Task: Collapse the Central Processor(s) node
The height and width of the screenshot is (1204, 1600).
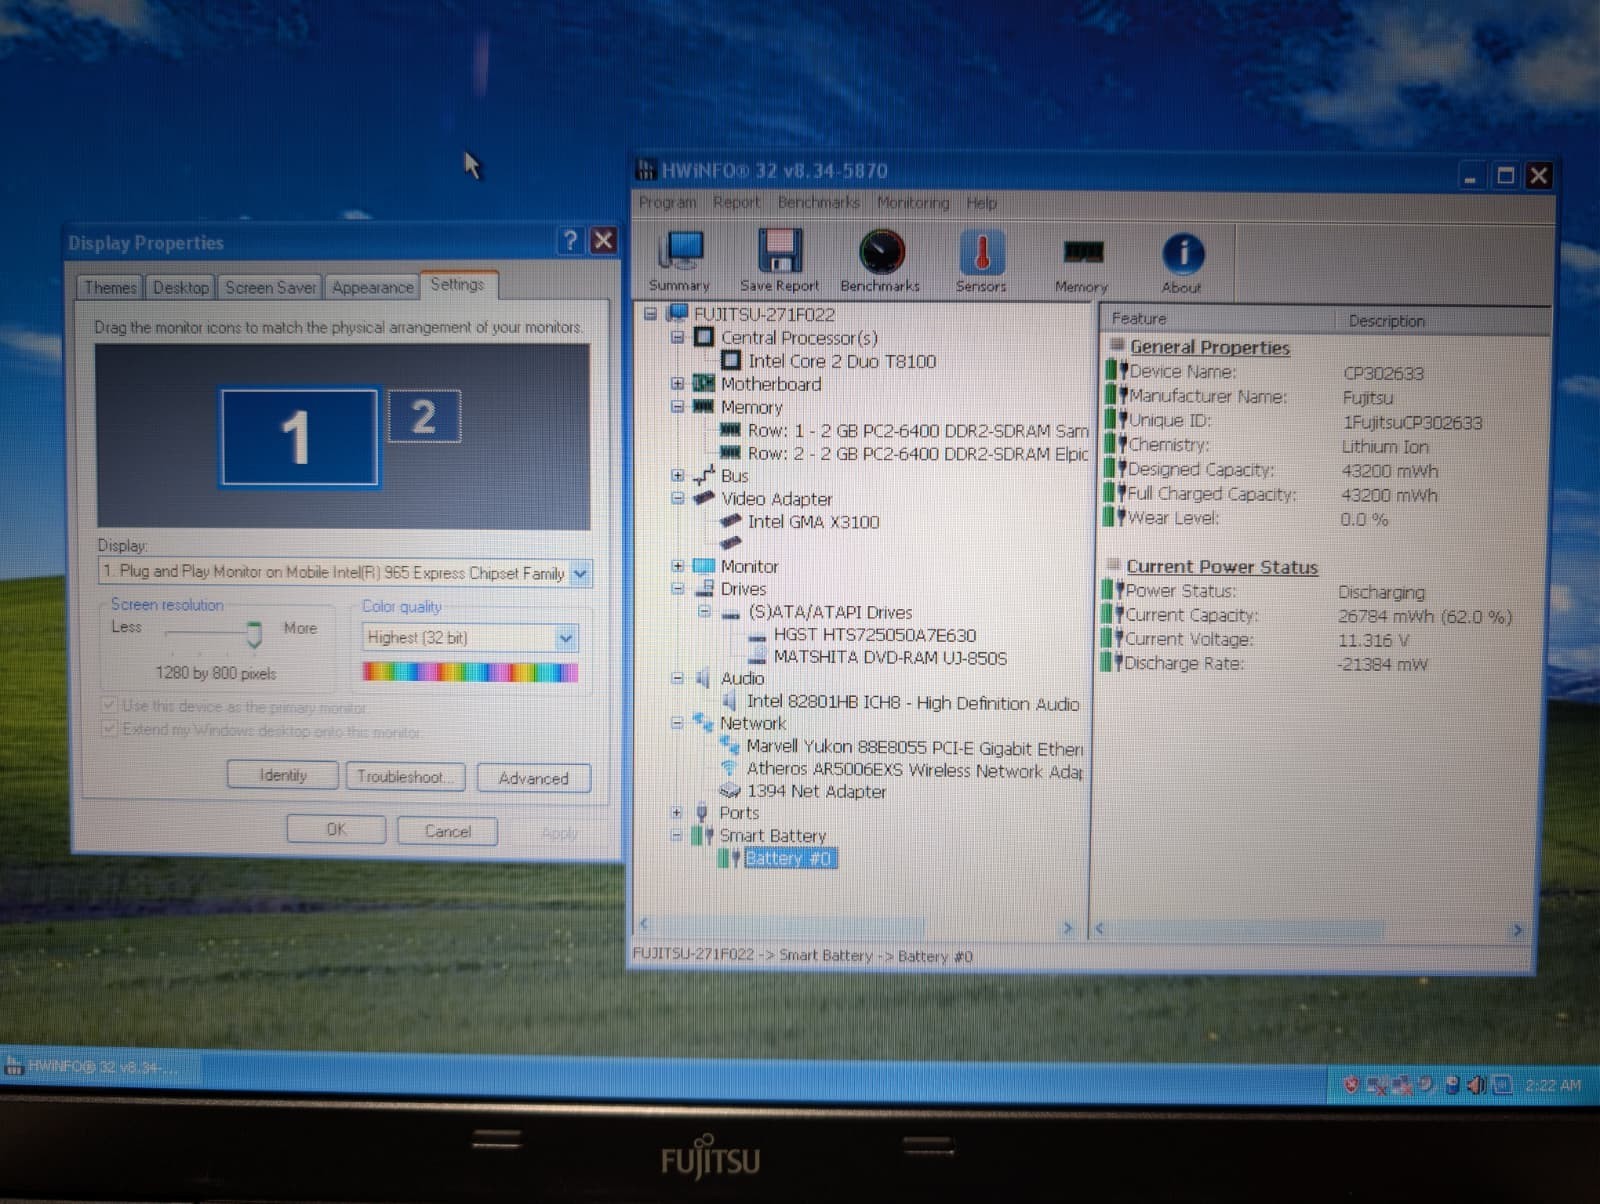Action: pos(677,338)
